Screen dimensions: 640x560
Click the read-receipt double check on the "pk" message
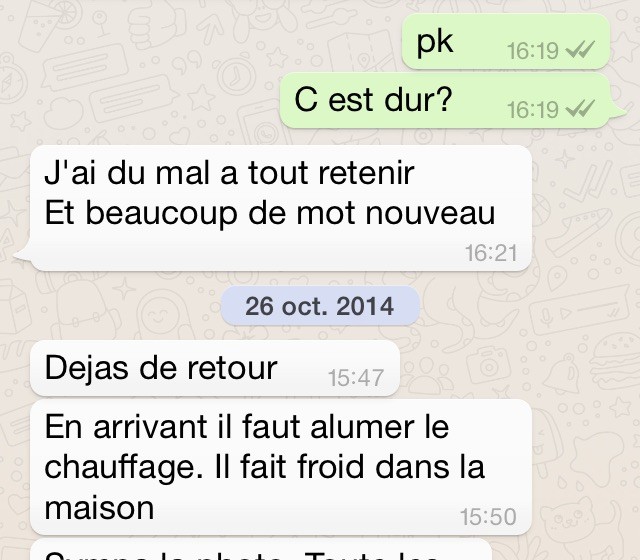[580, 50]
